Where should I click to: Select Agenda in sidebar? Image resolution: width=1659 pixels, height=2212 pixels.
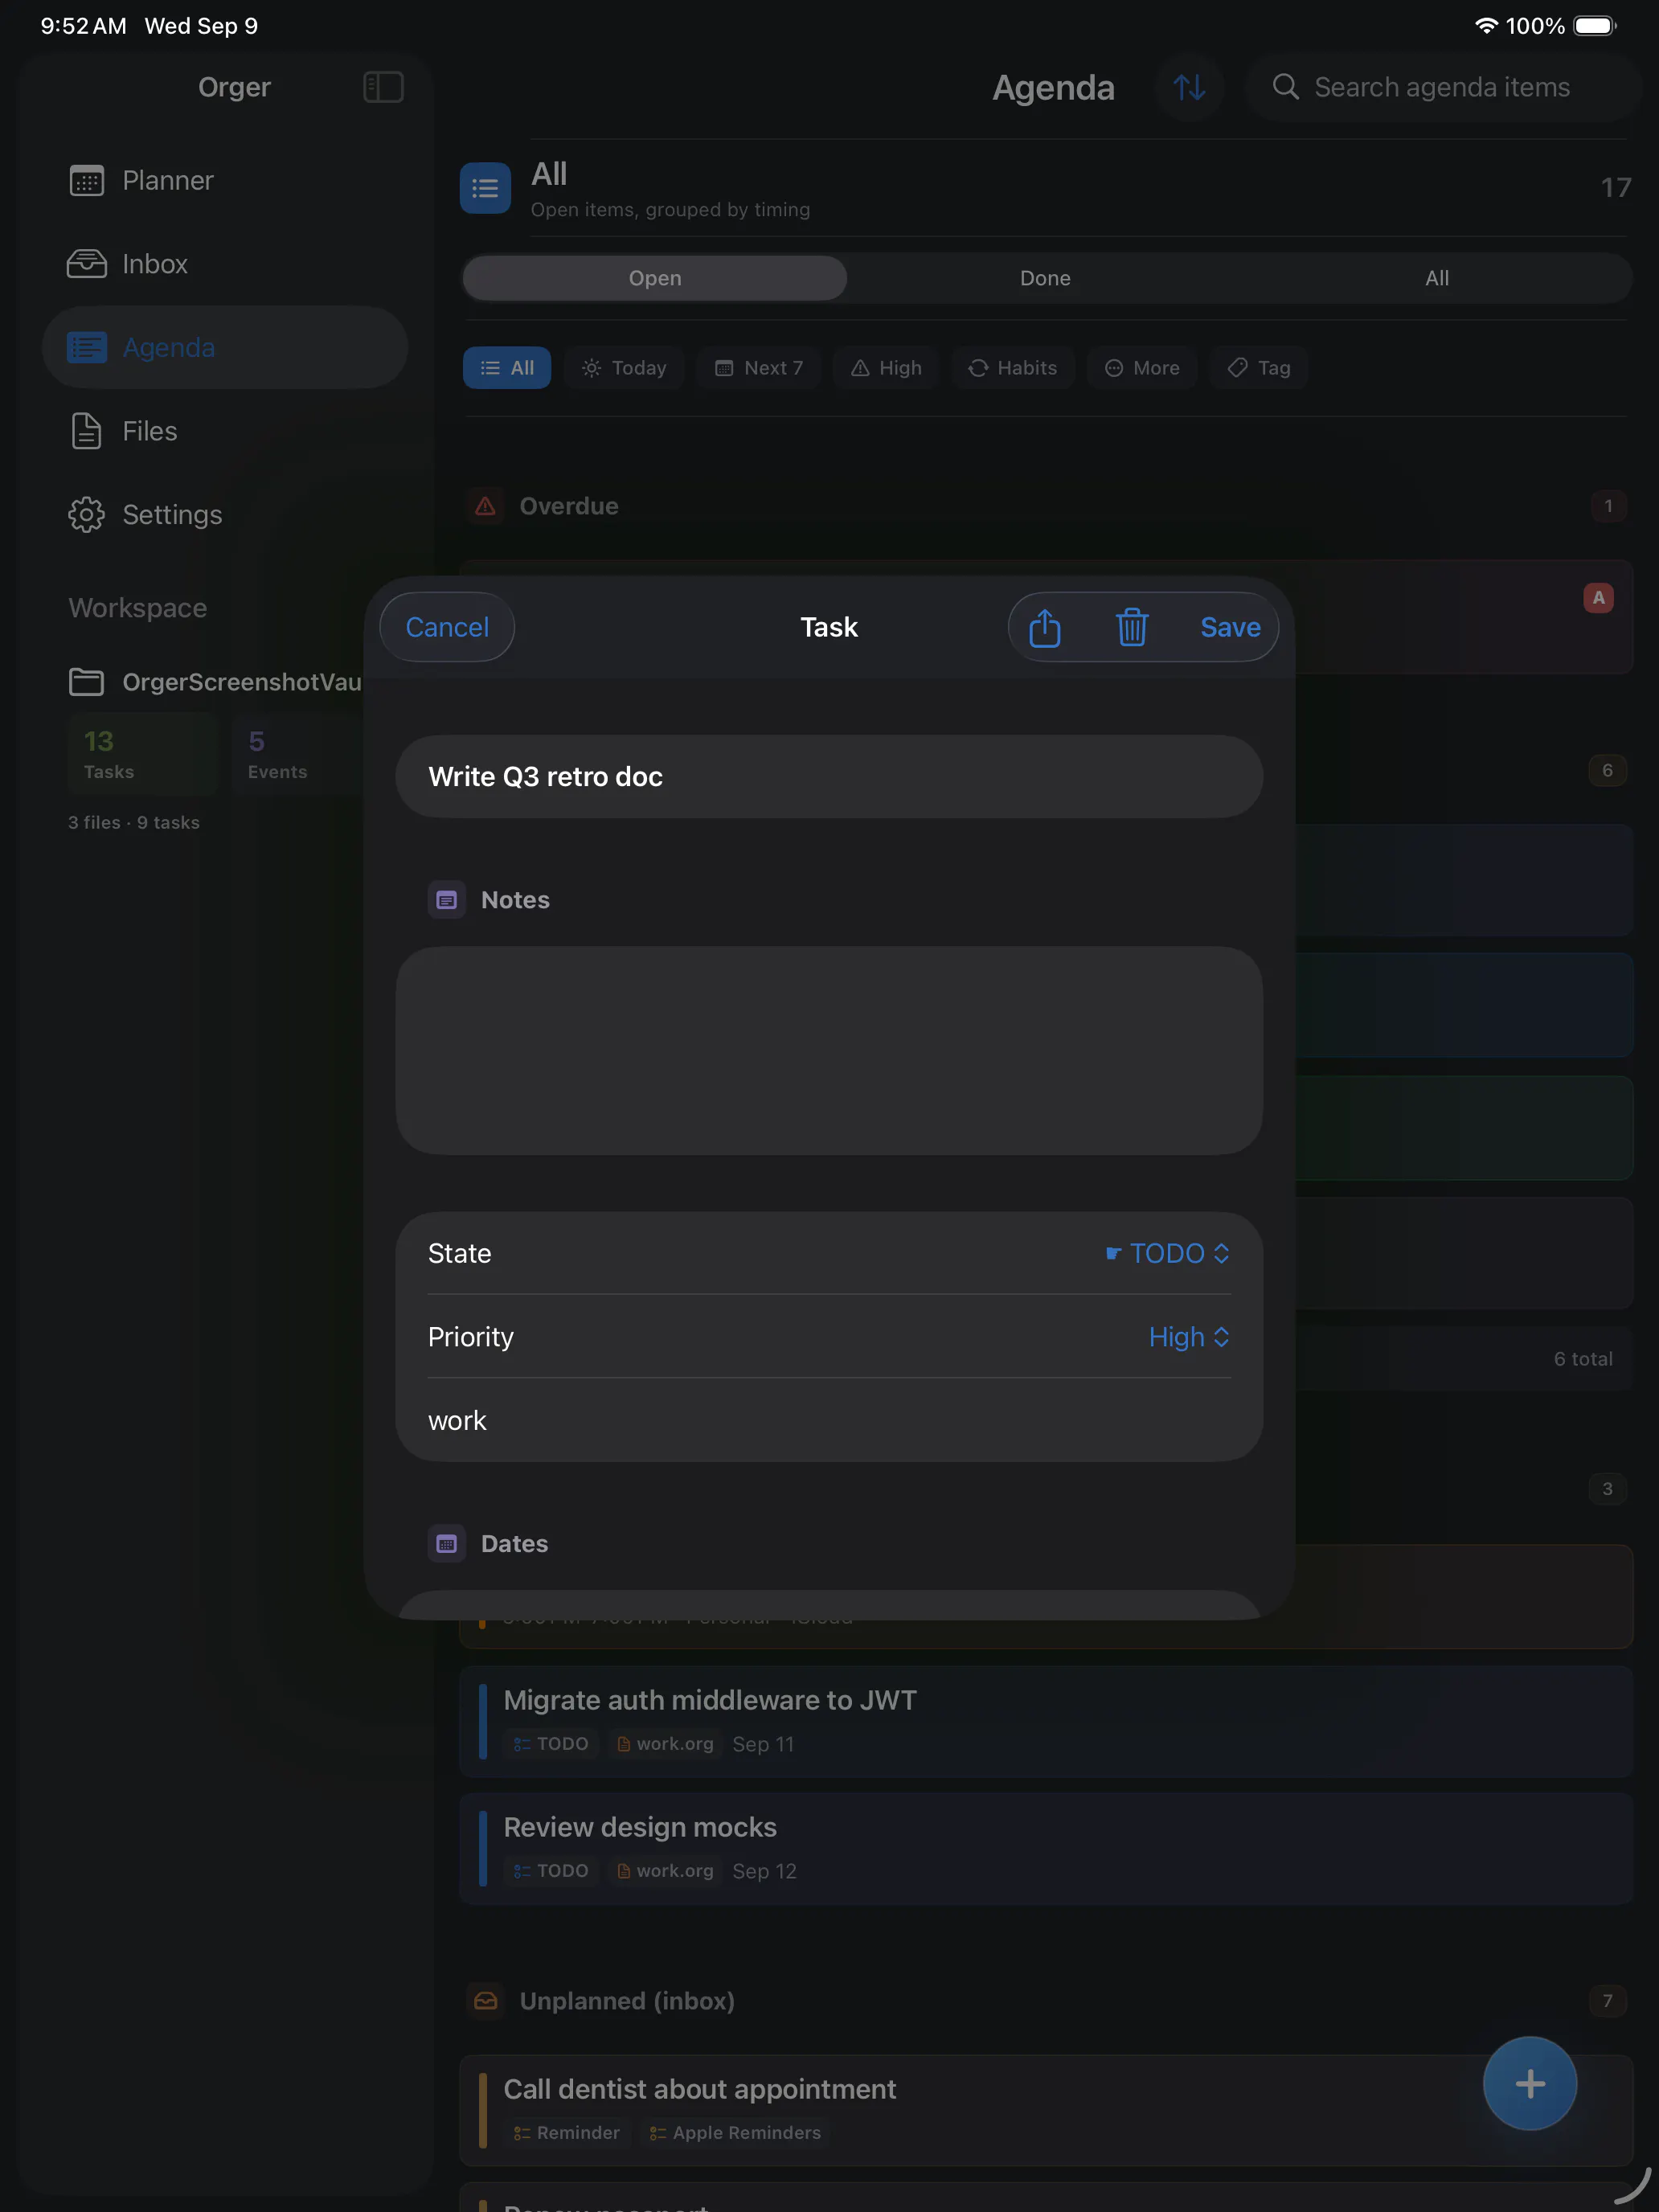[x=225, y=347]
